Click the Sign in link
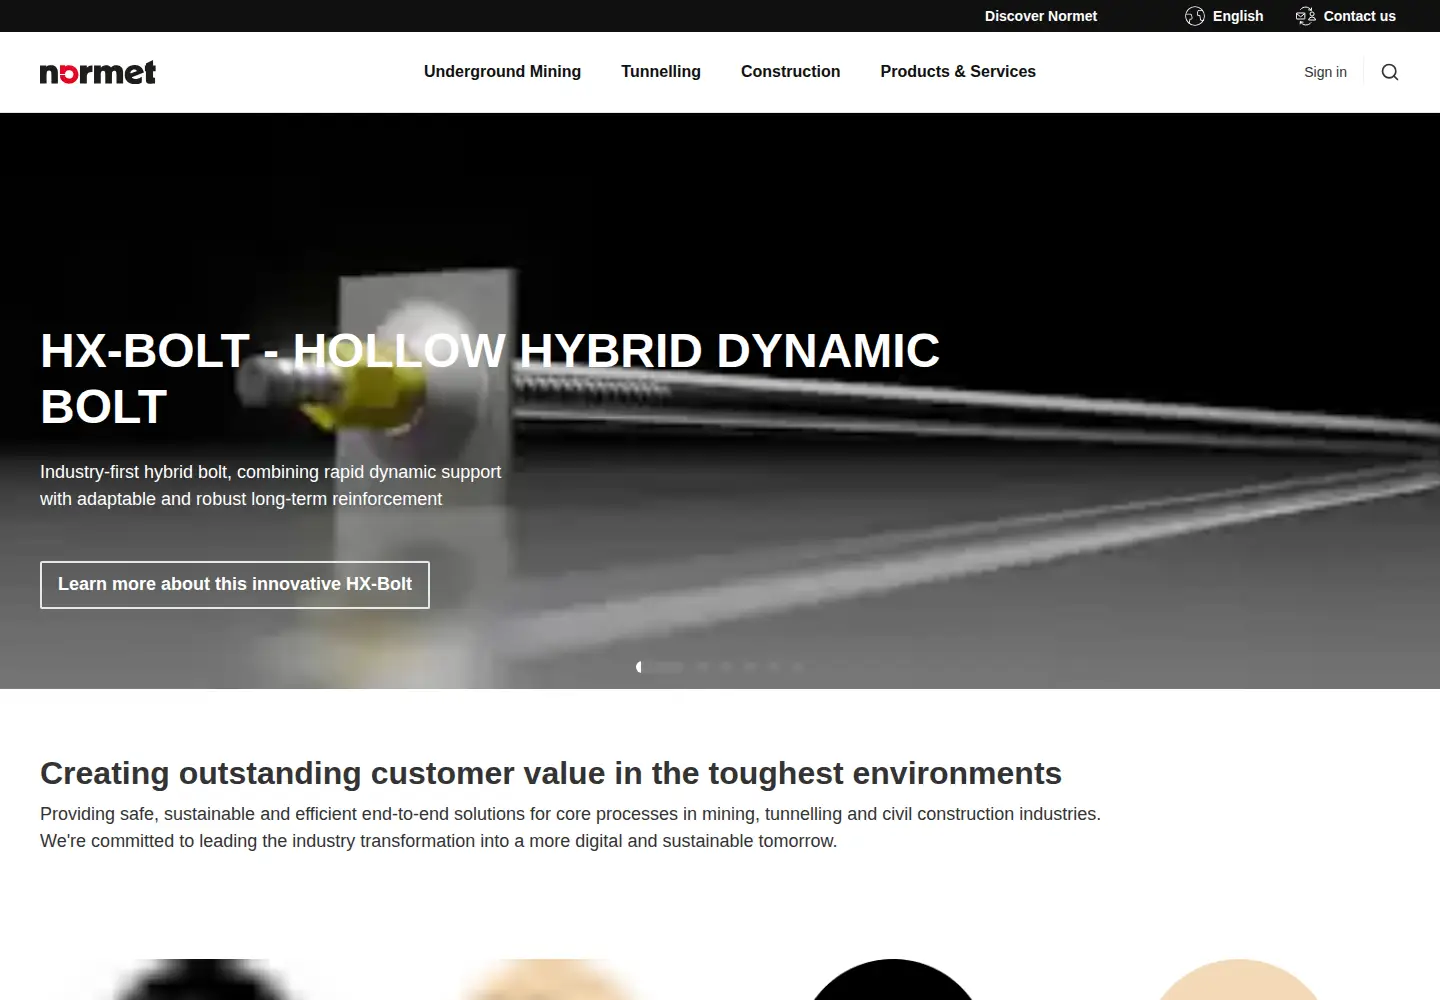The width and height of the screenshot is (1440, 1000). tap(1325, 72)
